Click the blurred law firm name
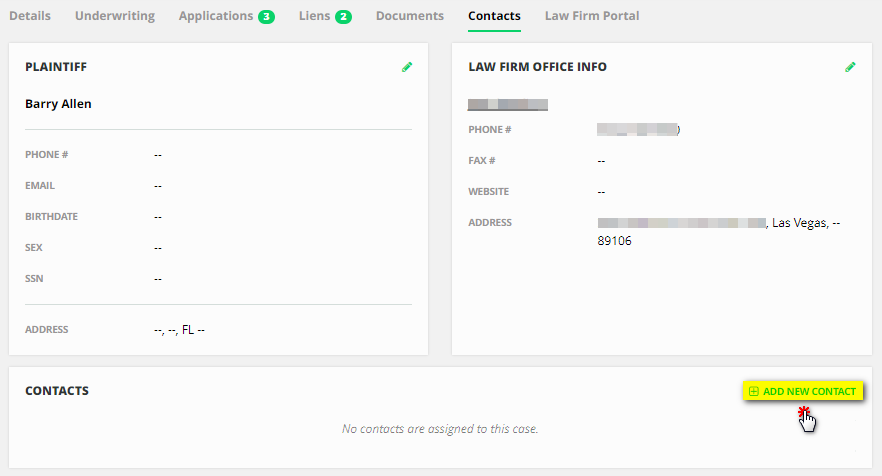 click(508, 104)
